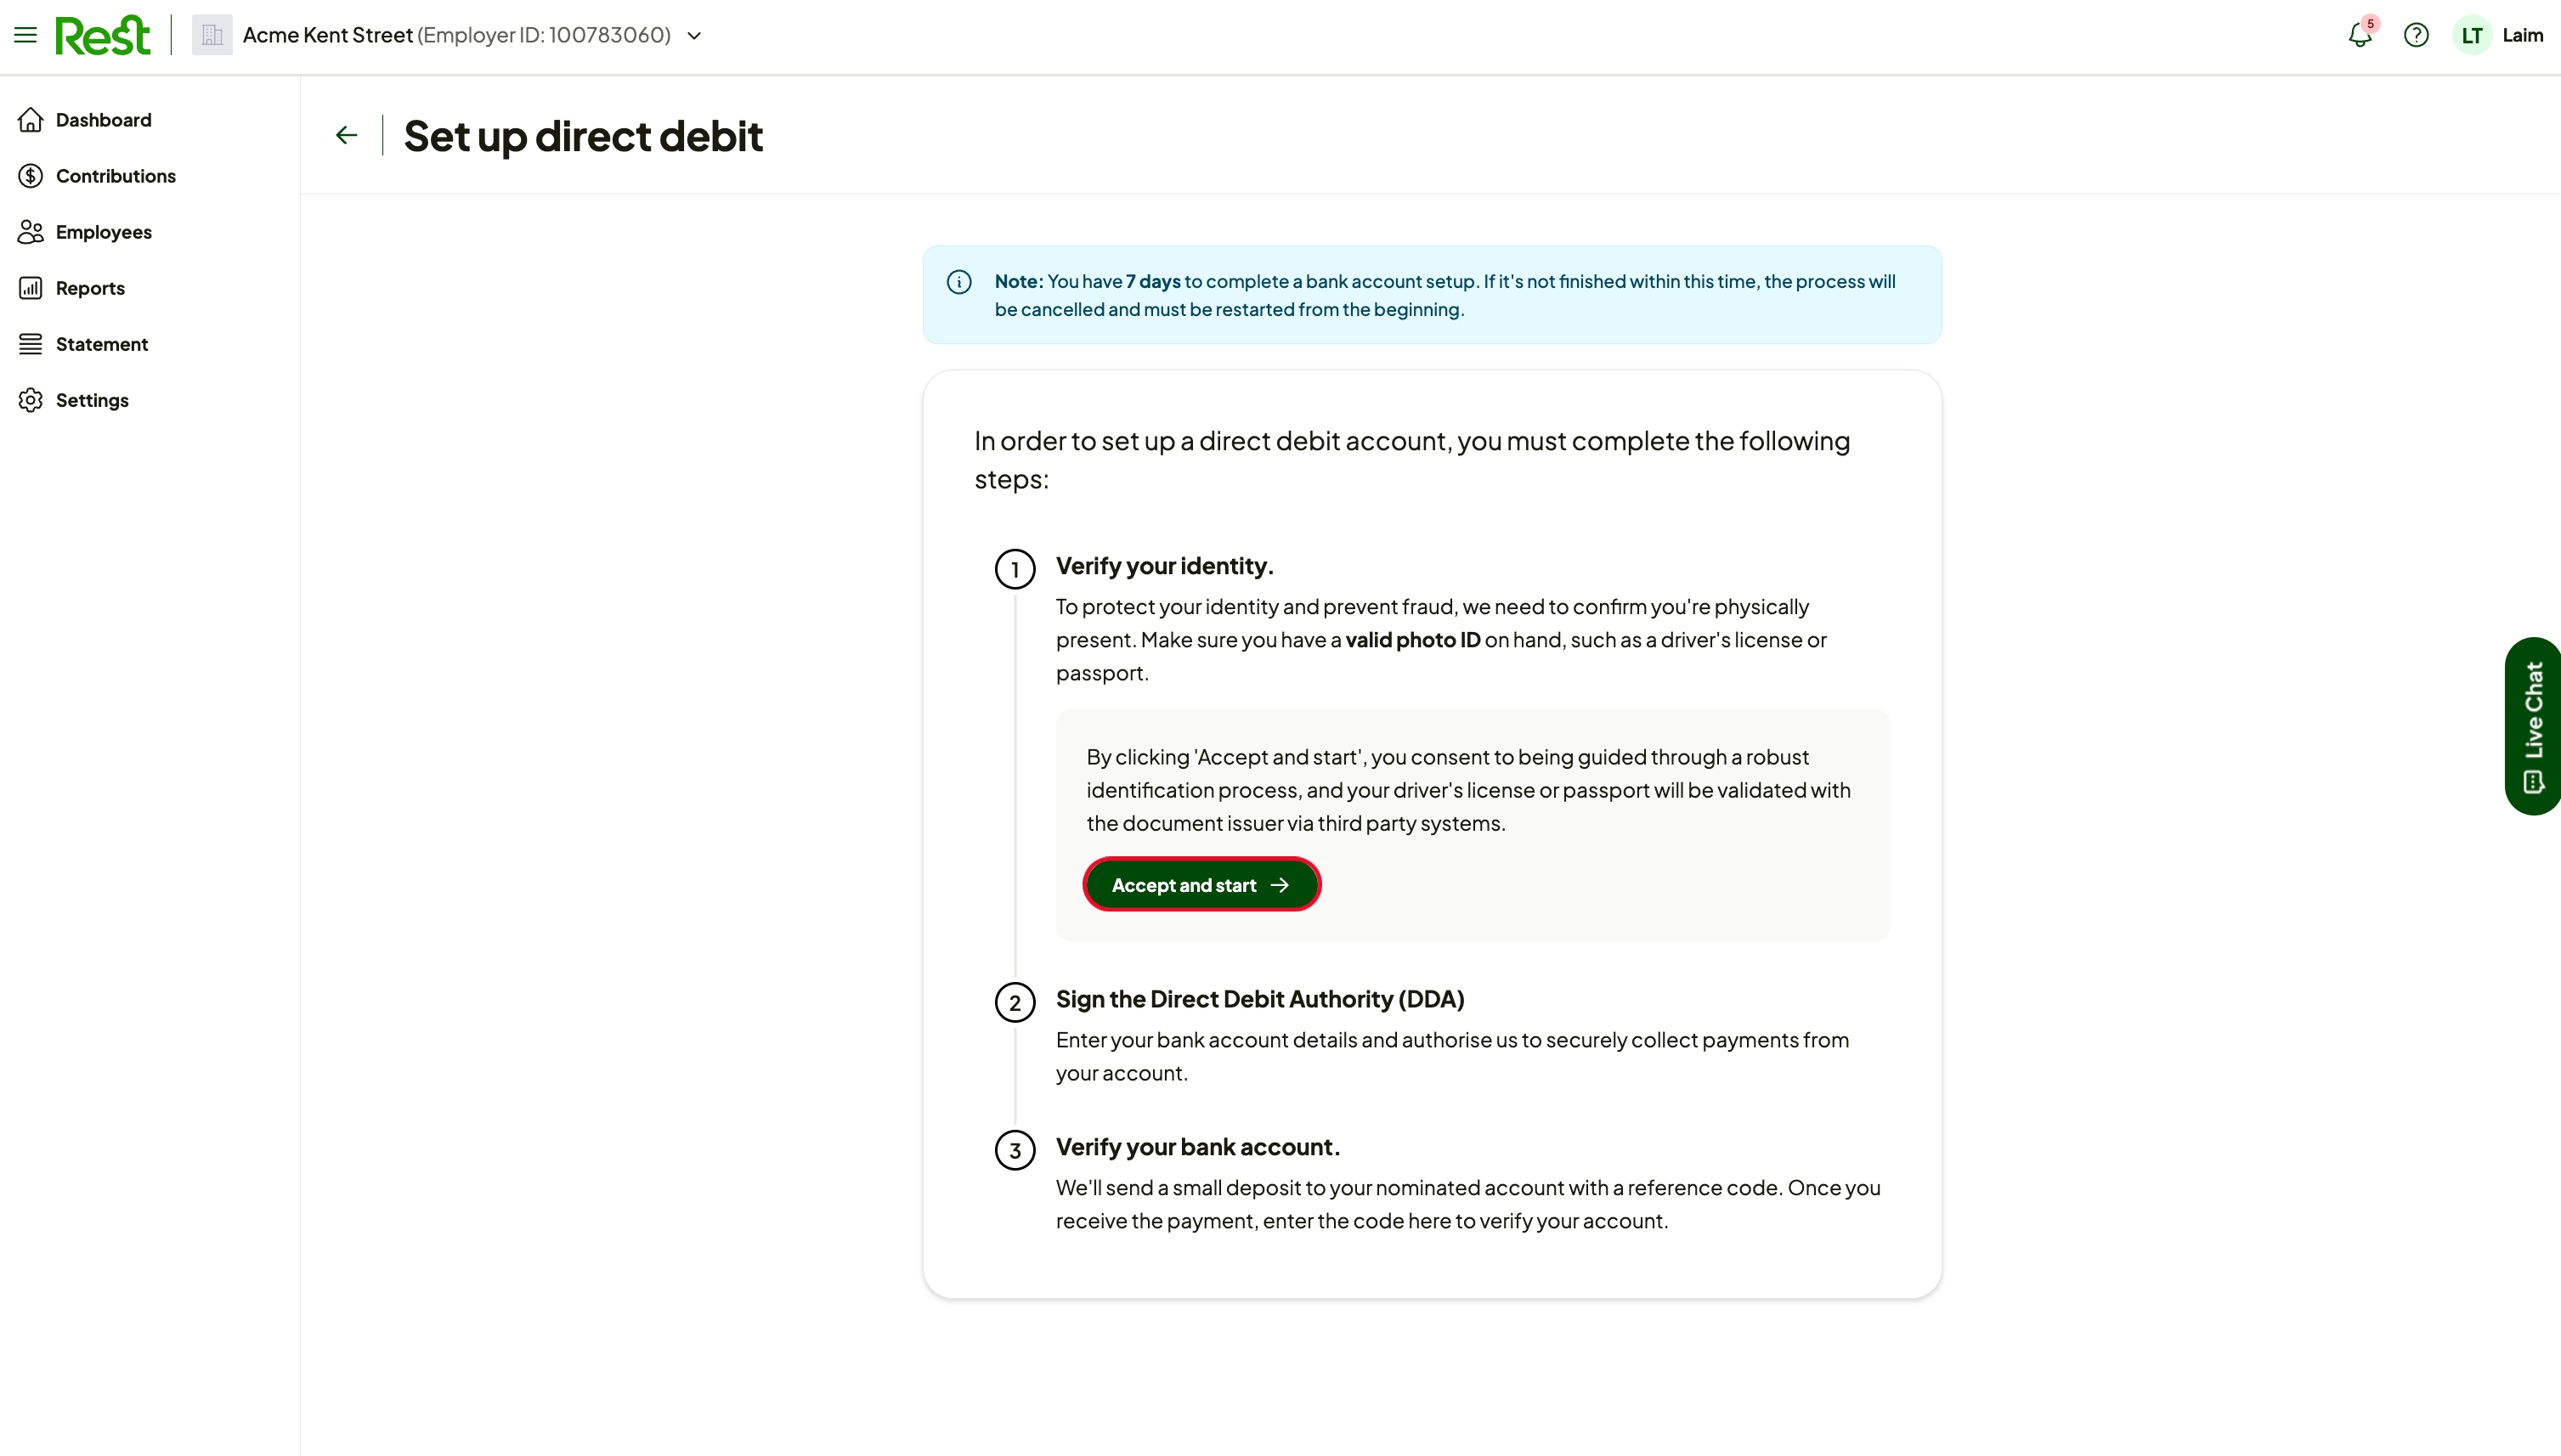Open the hamburger menu icon
Image resolution: width=2561 pixels, height=1456 pixels.
(x=25, y=35)
